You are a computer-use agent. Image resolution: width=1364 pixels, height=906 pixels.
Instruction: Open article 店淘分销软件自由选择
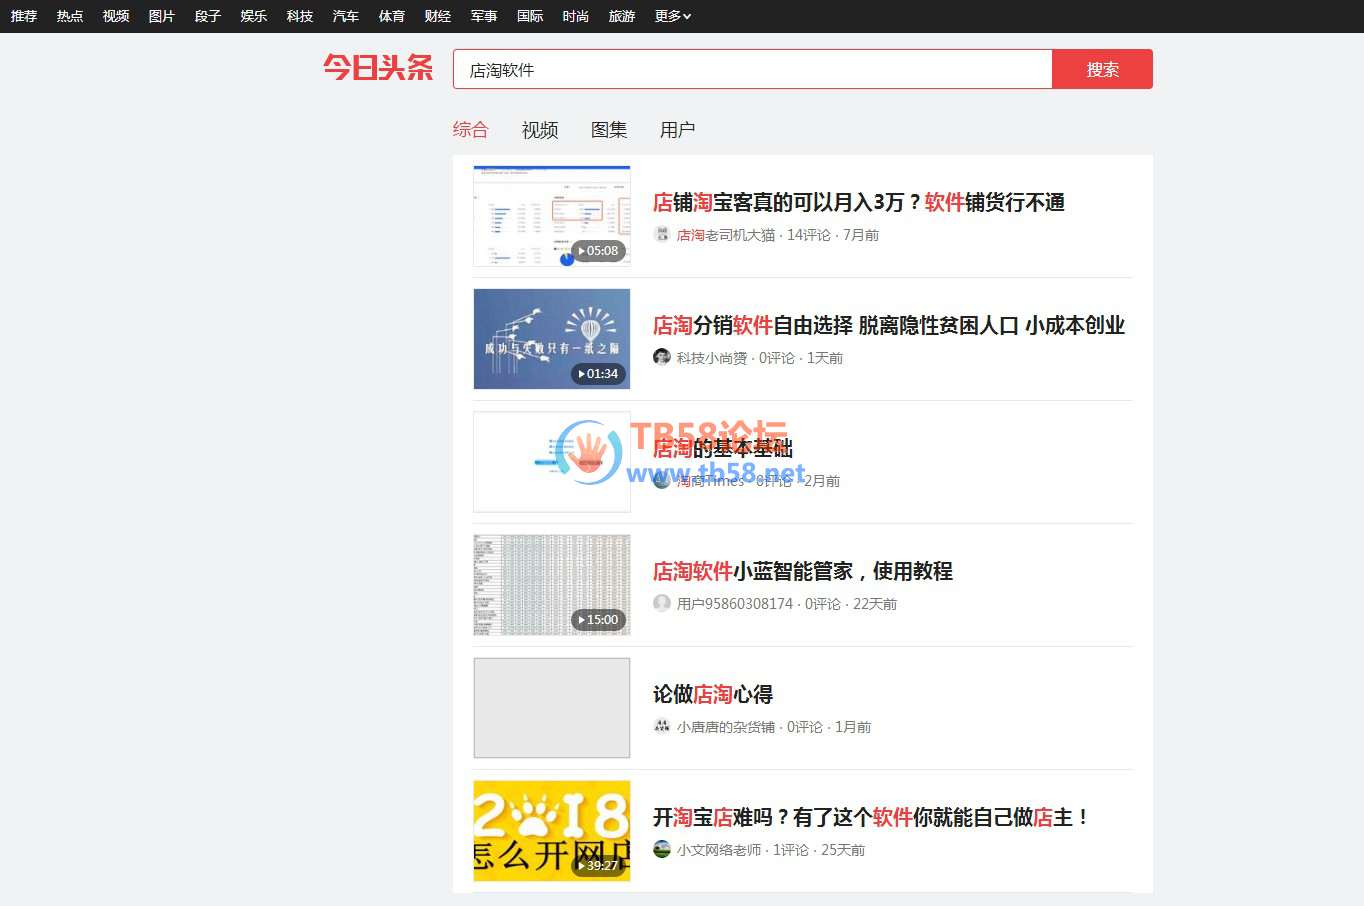[889, 325]
